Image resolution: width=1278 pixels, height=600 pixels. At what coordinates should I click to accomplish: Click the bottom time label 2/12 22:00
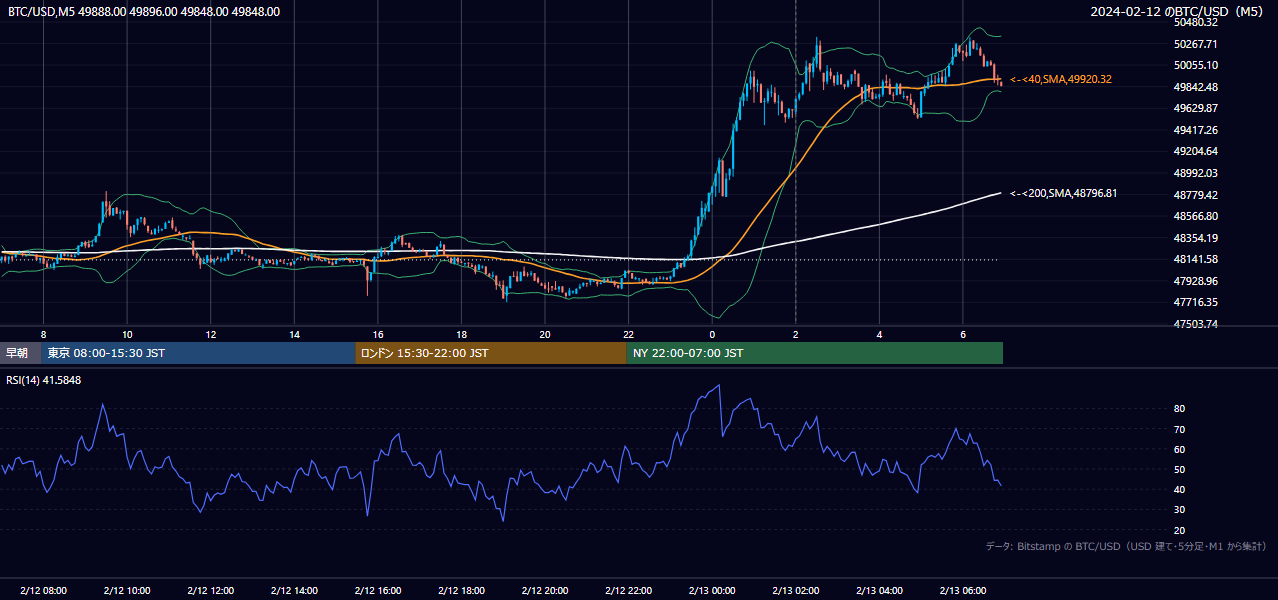[x=628, y=591]
